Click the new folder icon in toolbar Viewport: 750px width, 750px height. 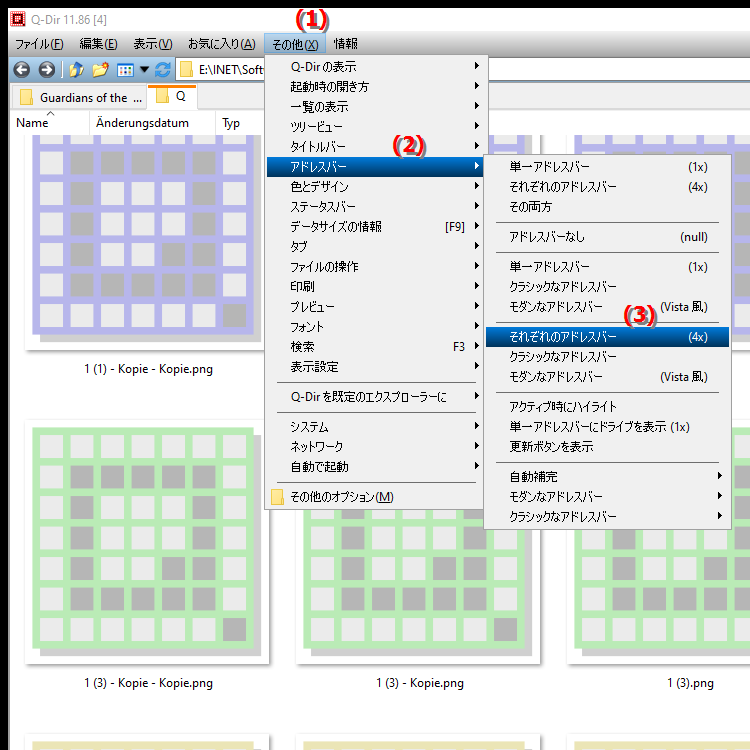click(100, 70)
